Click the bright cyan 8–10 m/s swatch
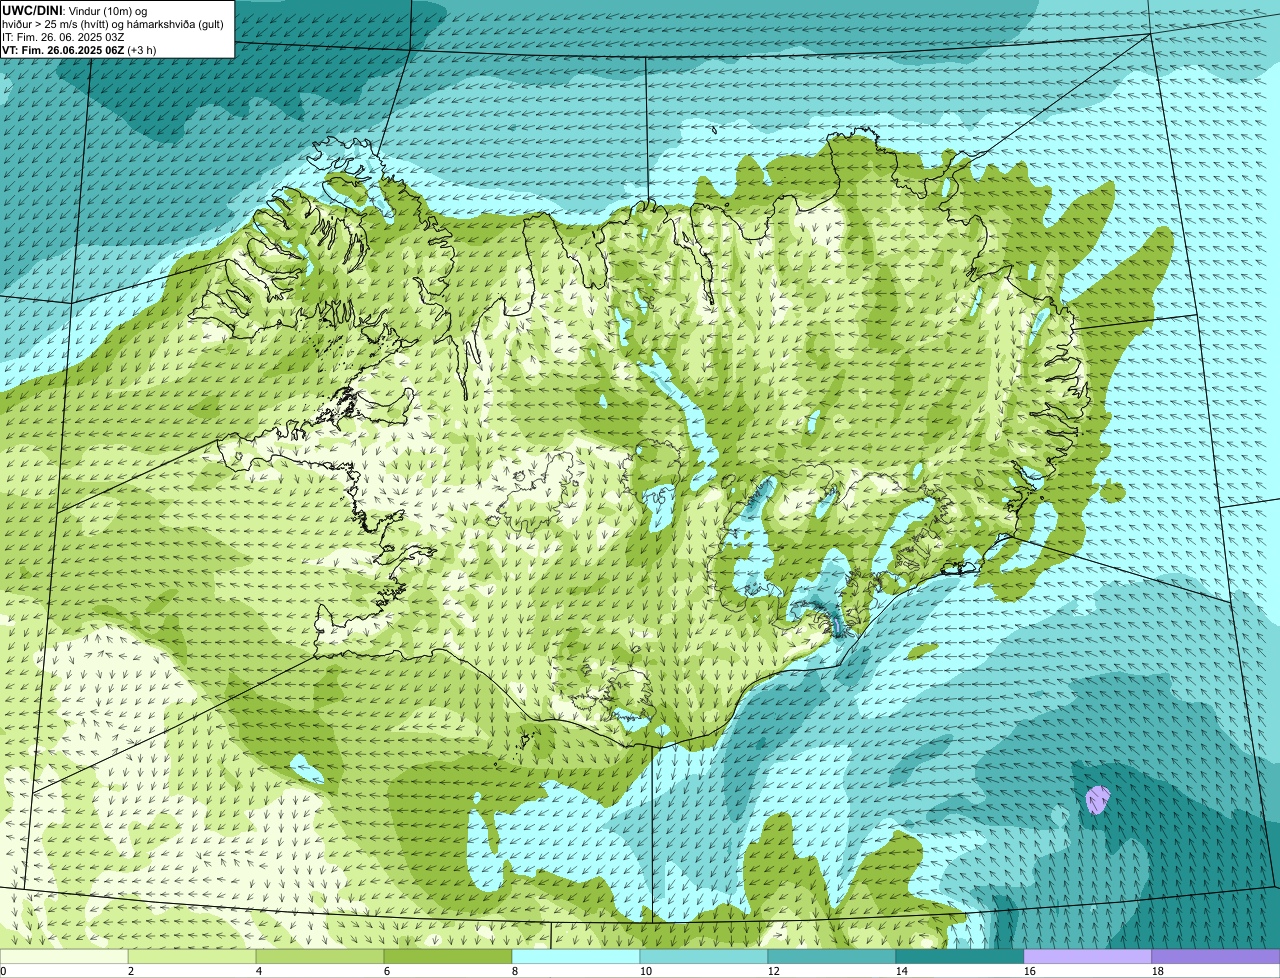The width and height of the screenshot is (1280, 978). point(576,957)
